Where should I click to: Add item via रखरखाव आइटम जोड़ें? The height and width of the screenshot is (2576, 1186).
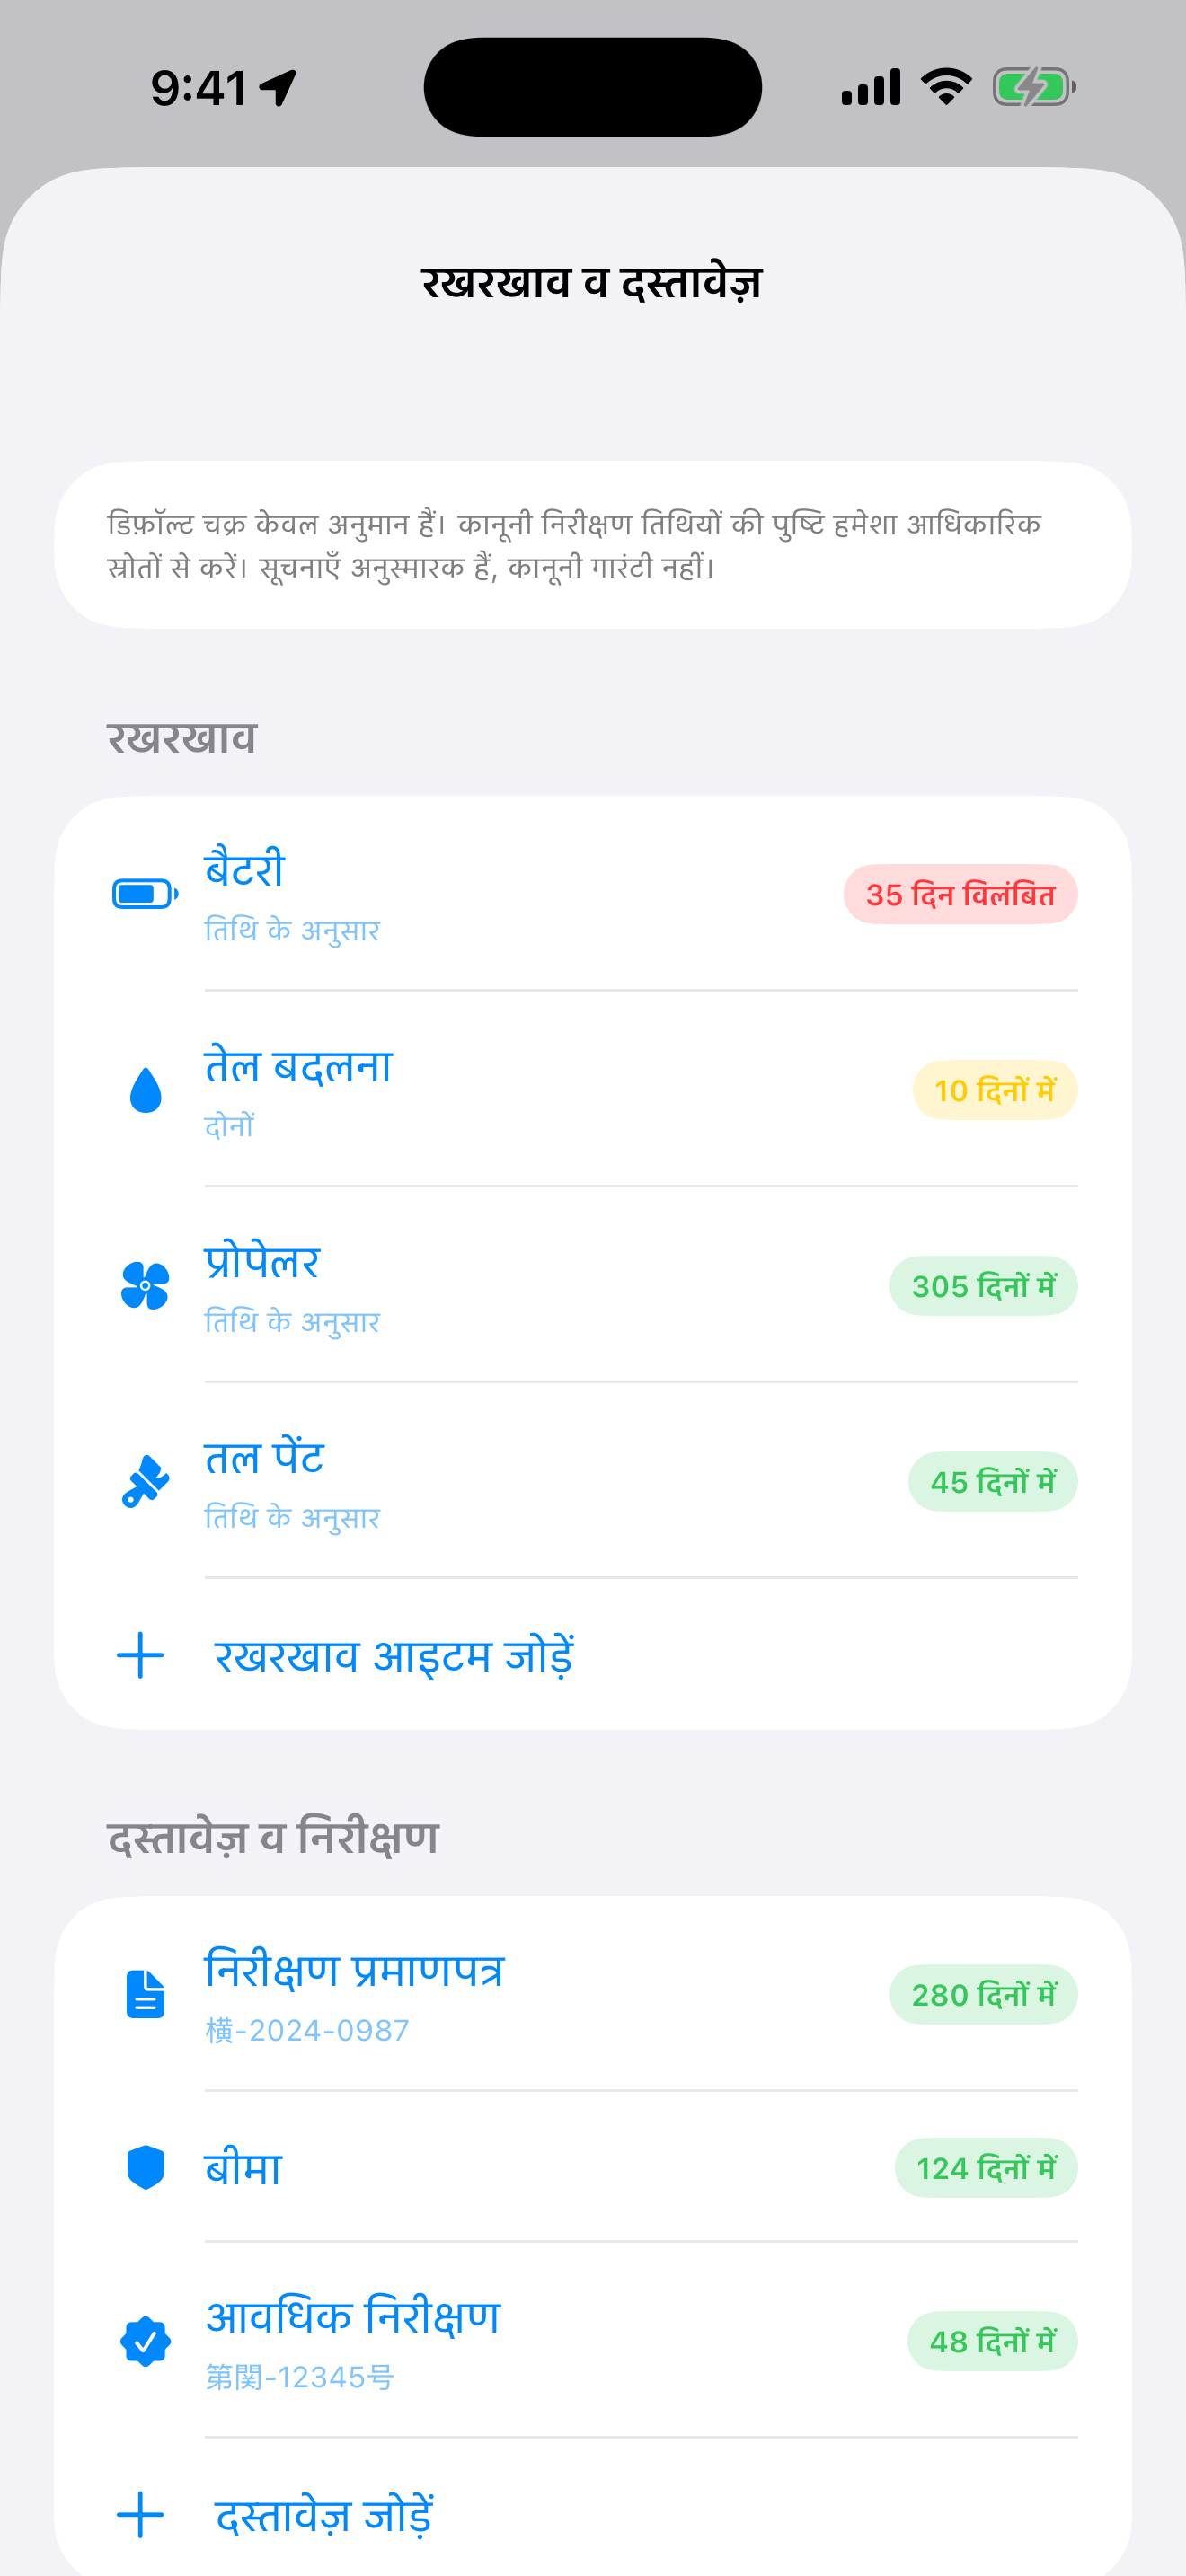(593, 1655)
